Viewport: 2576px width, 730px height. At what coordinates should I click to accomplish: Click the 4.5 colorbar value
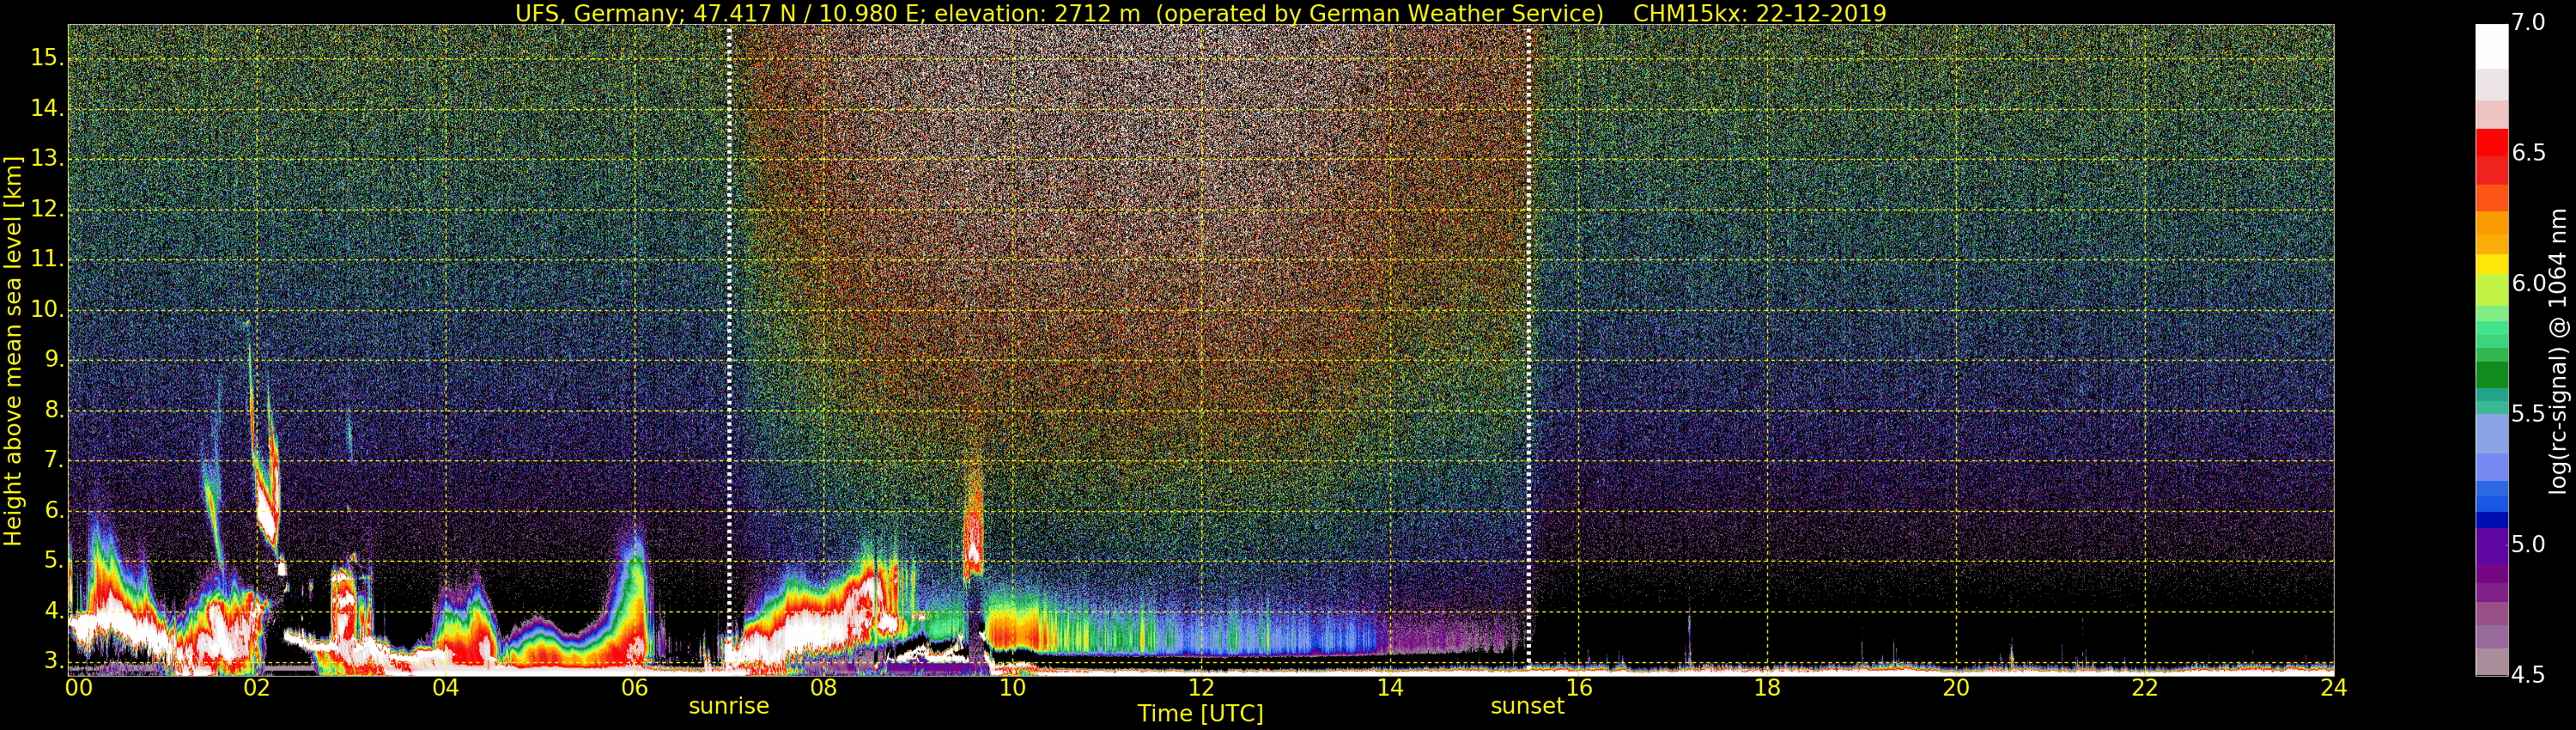pos(2529,675)
